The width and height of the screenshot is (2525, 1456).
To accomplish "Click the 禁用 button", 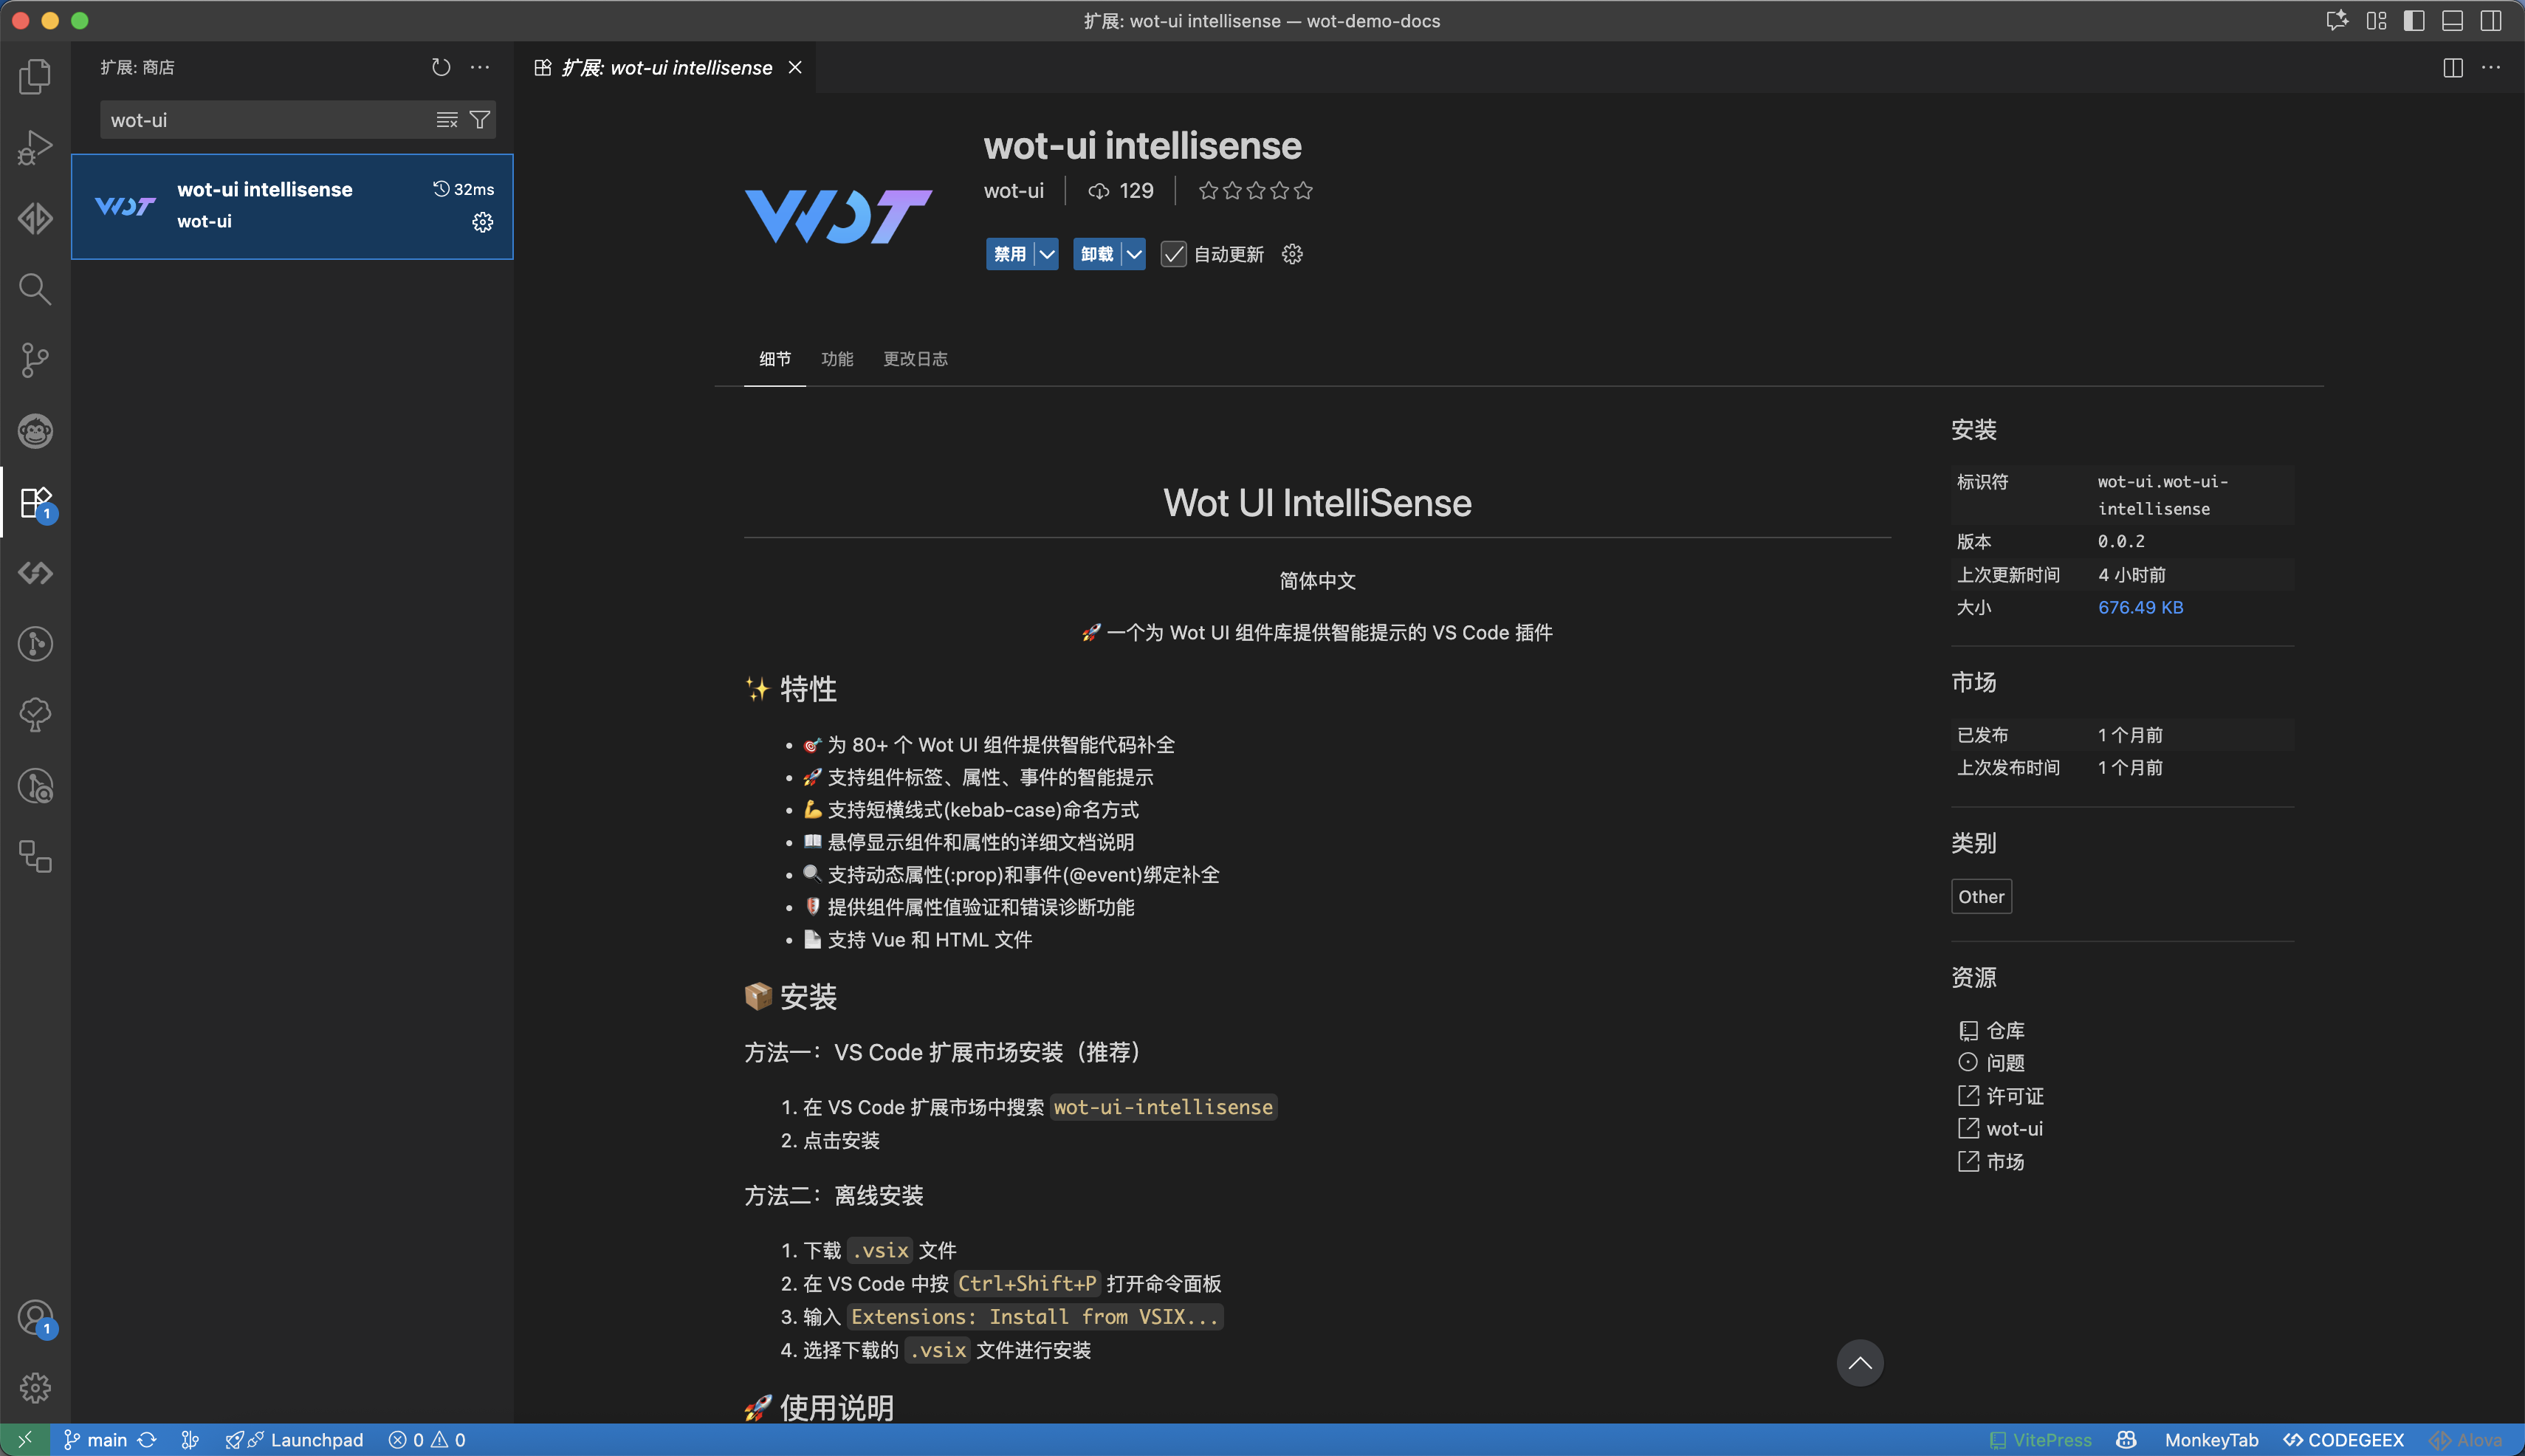I will (x=1009, y=254).
